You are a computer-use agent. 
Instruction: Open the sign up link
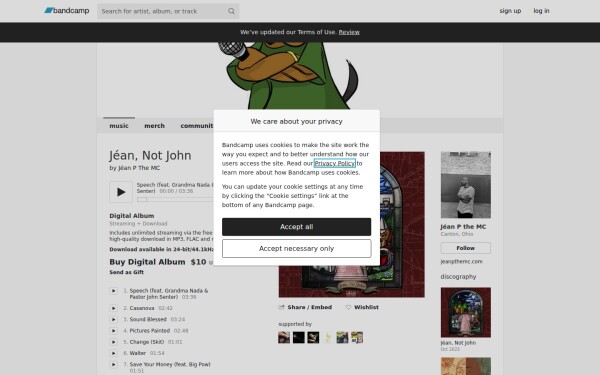tap(510, 11)
